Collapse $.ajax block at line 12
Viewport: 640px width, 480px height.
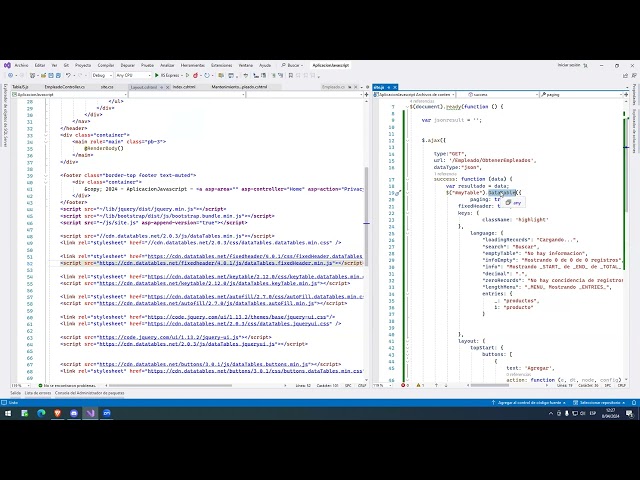[407, 140]
